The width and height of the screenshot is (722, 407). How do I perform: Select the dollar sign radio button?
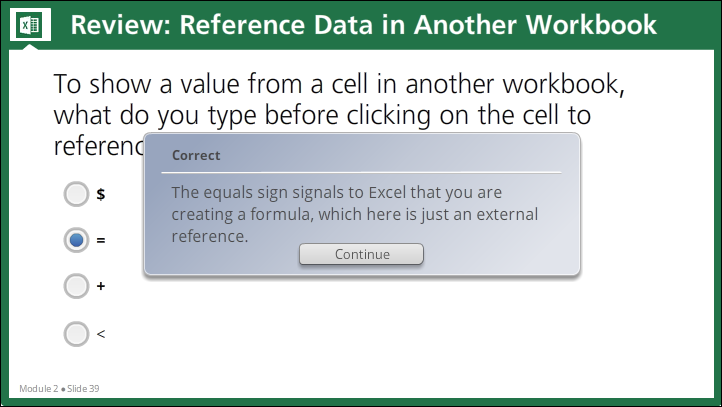[x=76, y=194]
